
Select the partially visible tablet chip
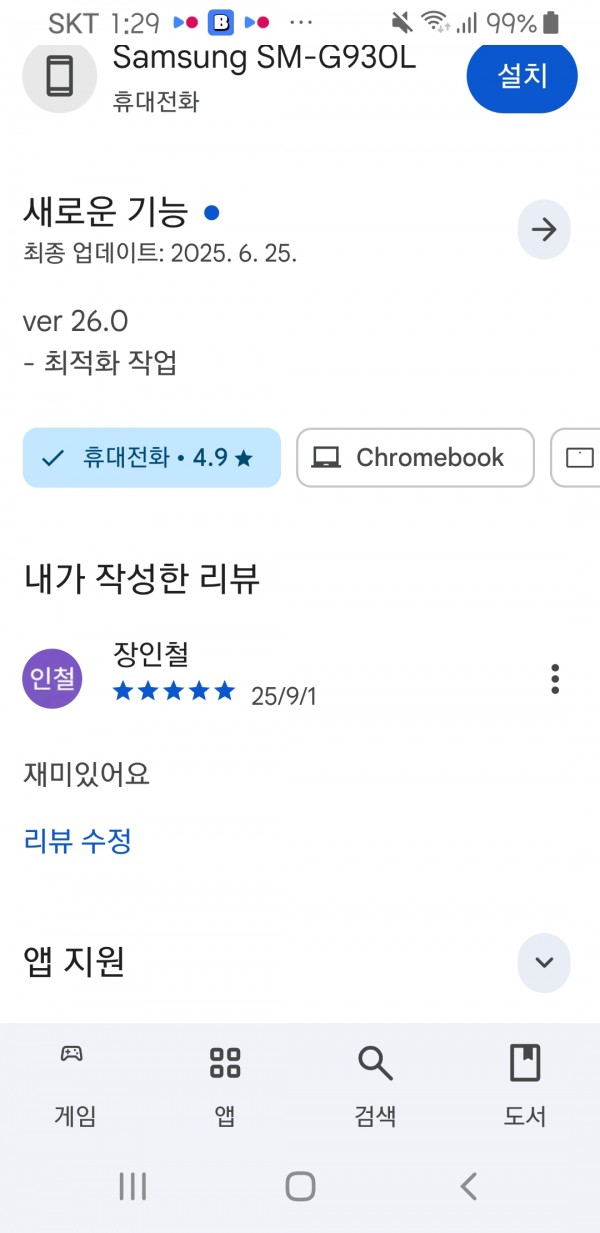point(576,458)
